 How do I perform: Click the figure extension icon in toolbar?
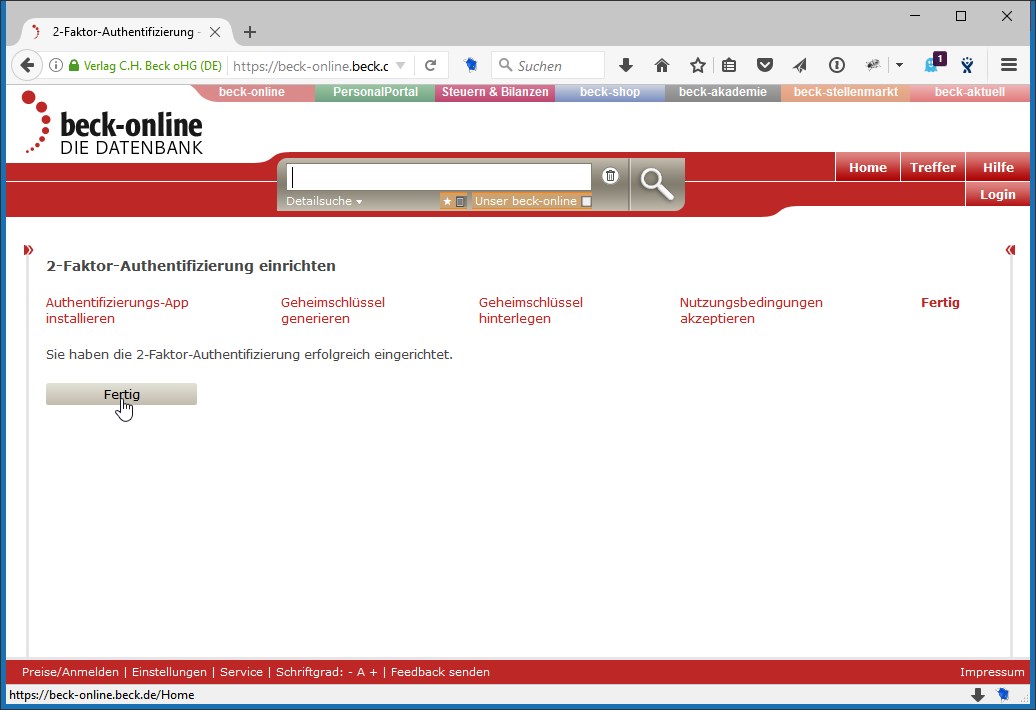click(967, 65)
